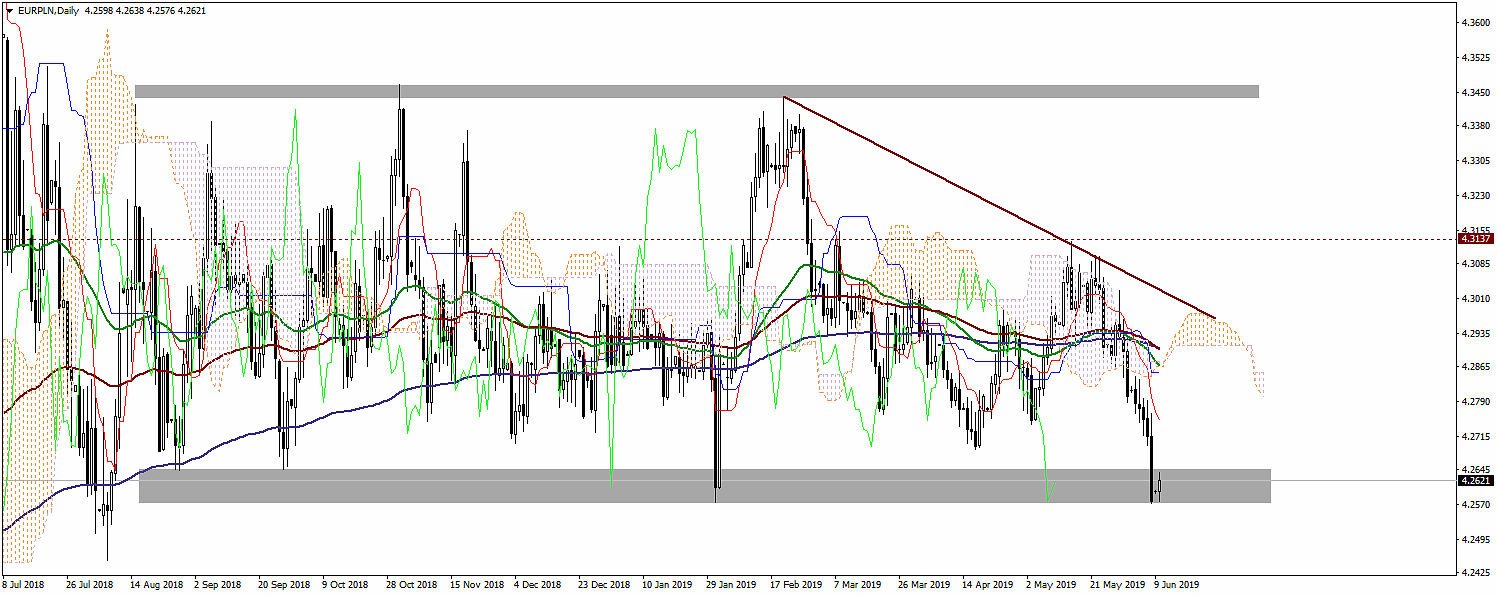Click the 23 Dec 2018 date label
Screen dimensions: 1497x596
[604, 583]
